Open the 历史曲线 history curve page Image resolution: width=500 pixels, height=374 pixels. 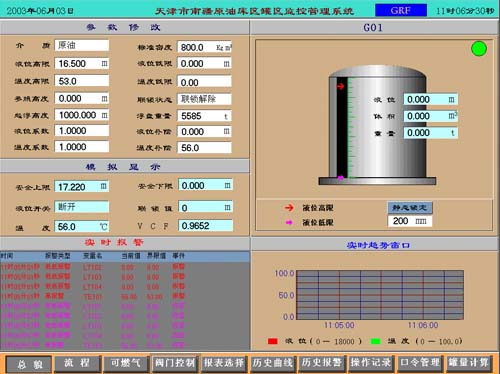(x=273, y=363)
